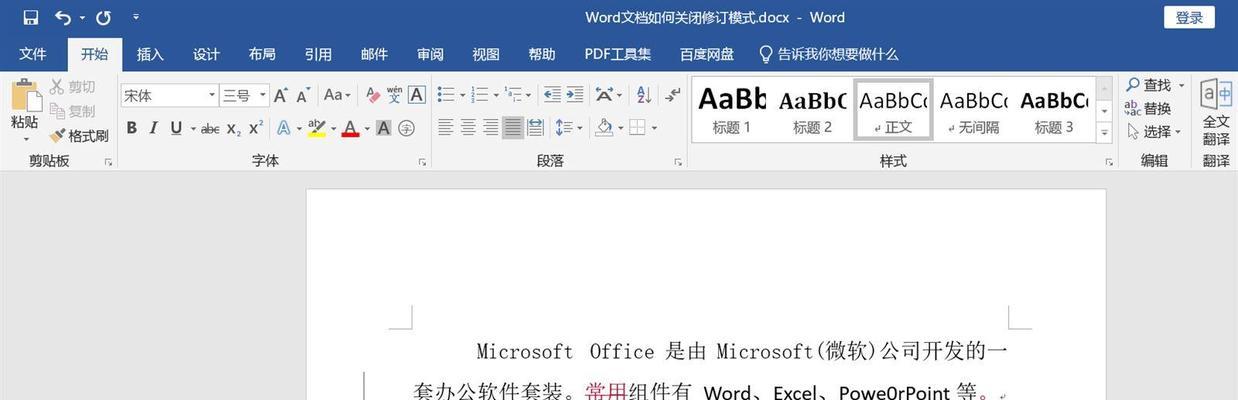Toggle Italic formatting
Screen dimensions: 1238x400
(153, 128)
